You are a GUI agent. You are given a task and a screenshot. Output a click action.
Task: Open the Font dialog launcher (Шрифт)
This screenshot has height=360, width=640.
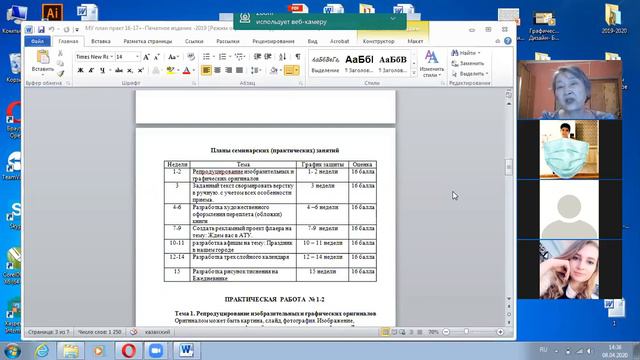(x=194, y=83)
